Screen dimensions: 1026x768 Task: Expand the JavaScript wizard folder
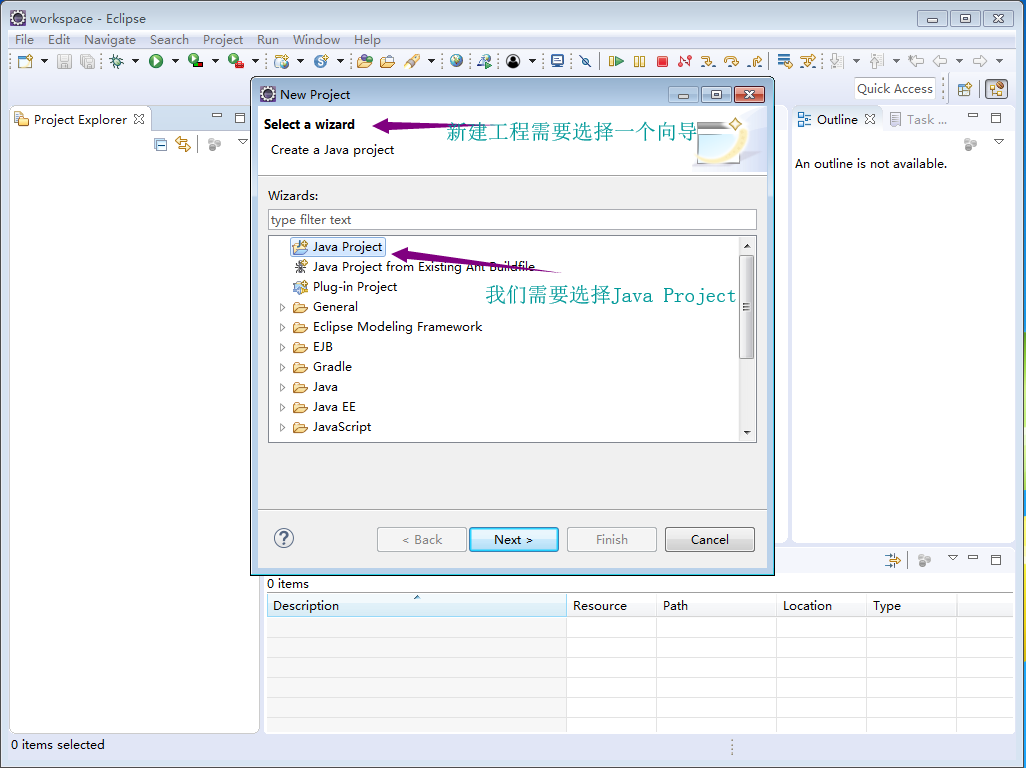tap(282, 428)
